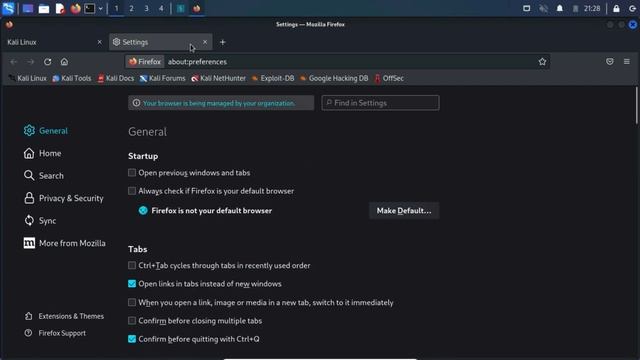Toggle the muted volume icon
This screenshot has width=640, height=360.
click(x=543, y=8)
